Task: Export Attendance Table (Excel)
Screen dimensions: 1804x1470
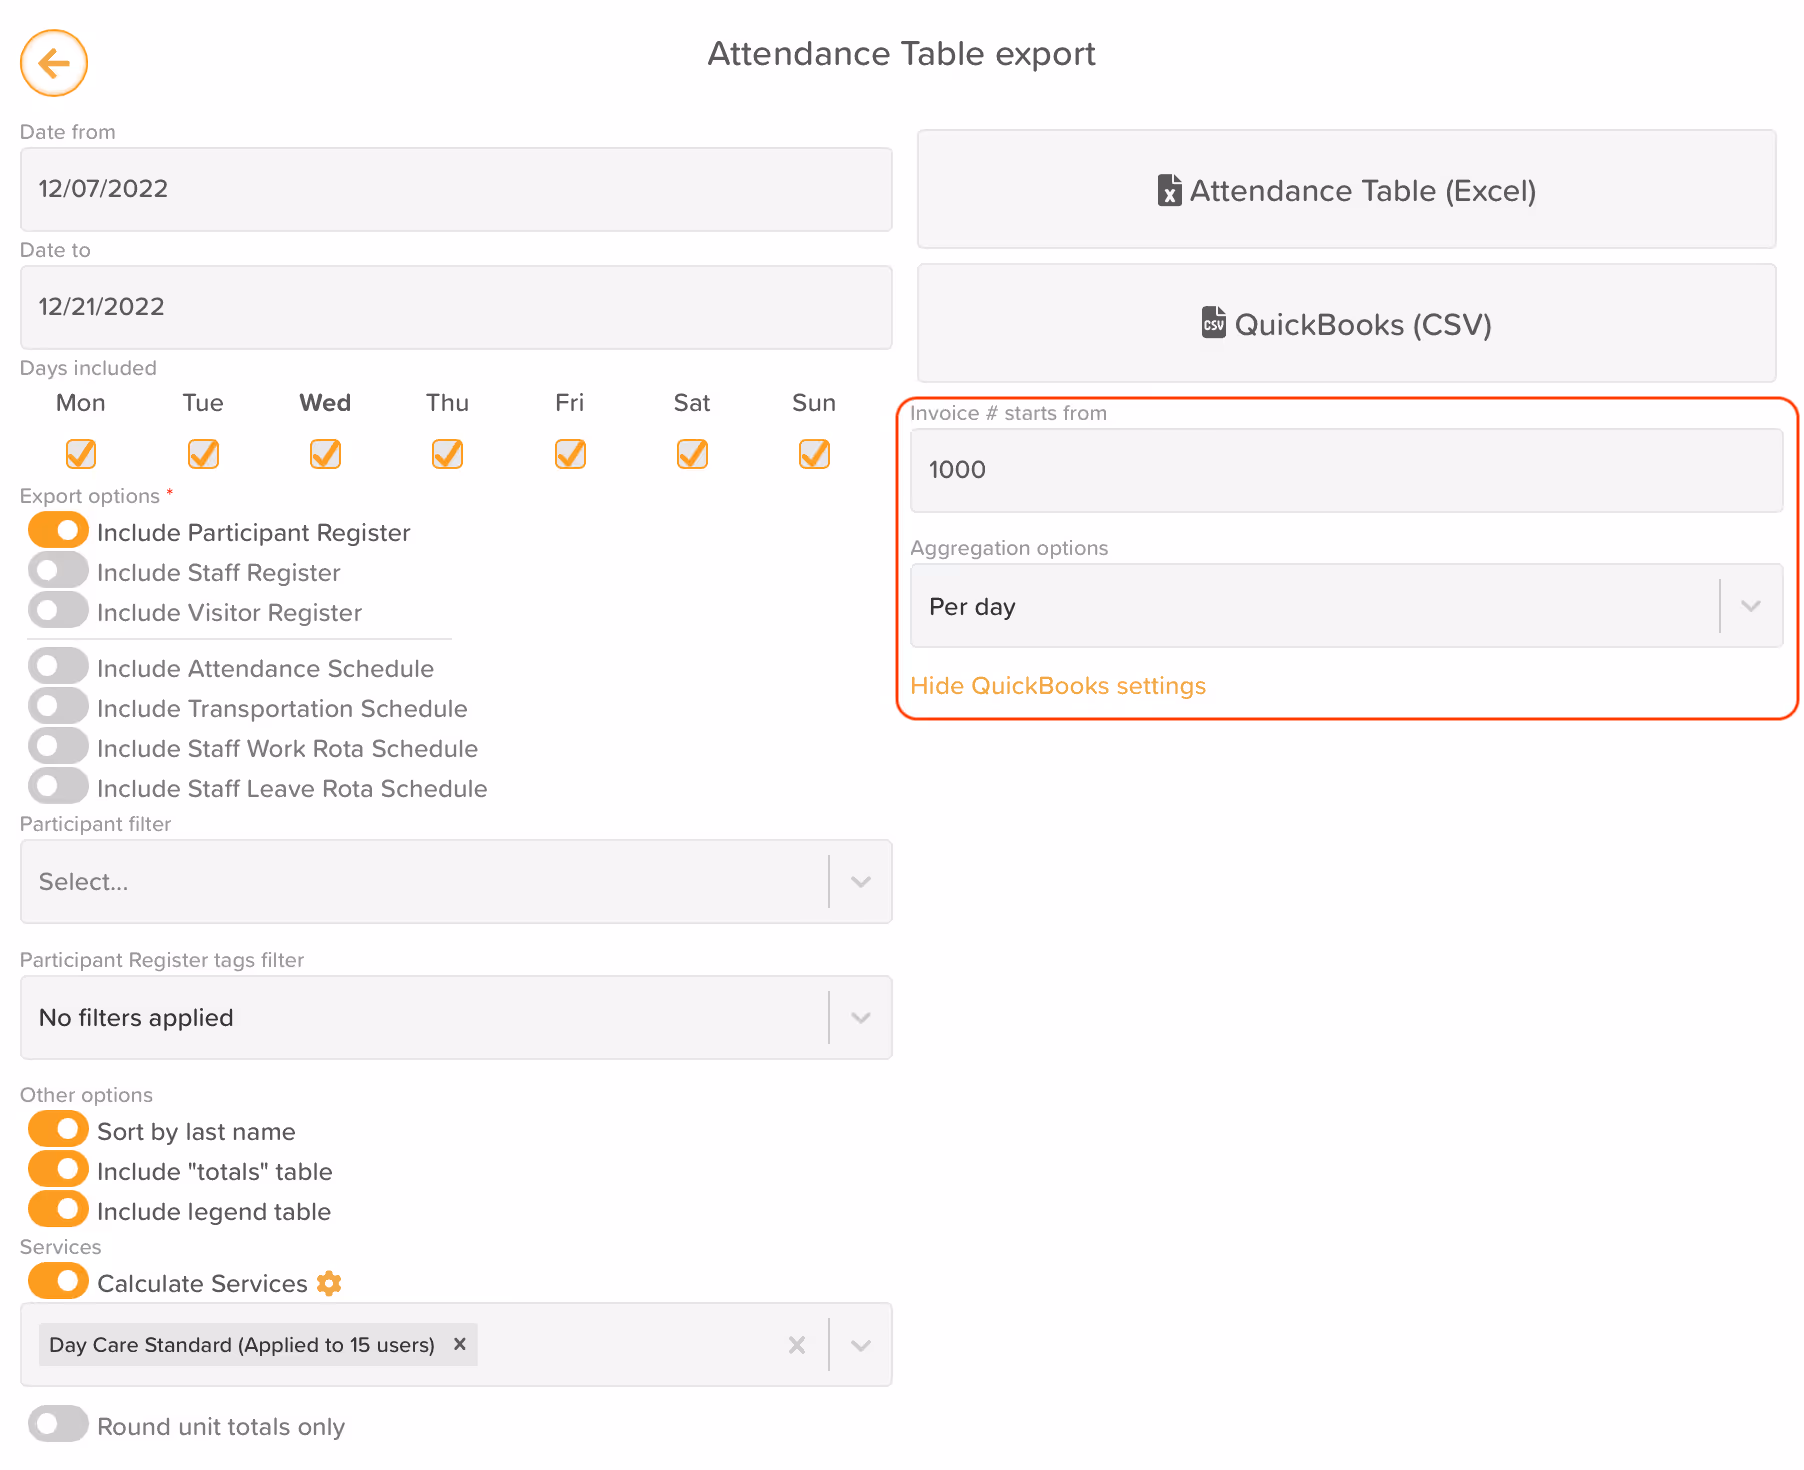Action: (x=1346, y=189)
